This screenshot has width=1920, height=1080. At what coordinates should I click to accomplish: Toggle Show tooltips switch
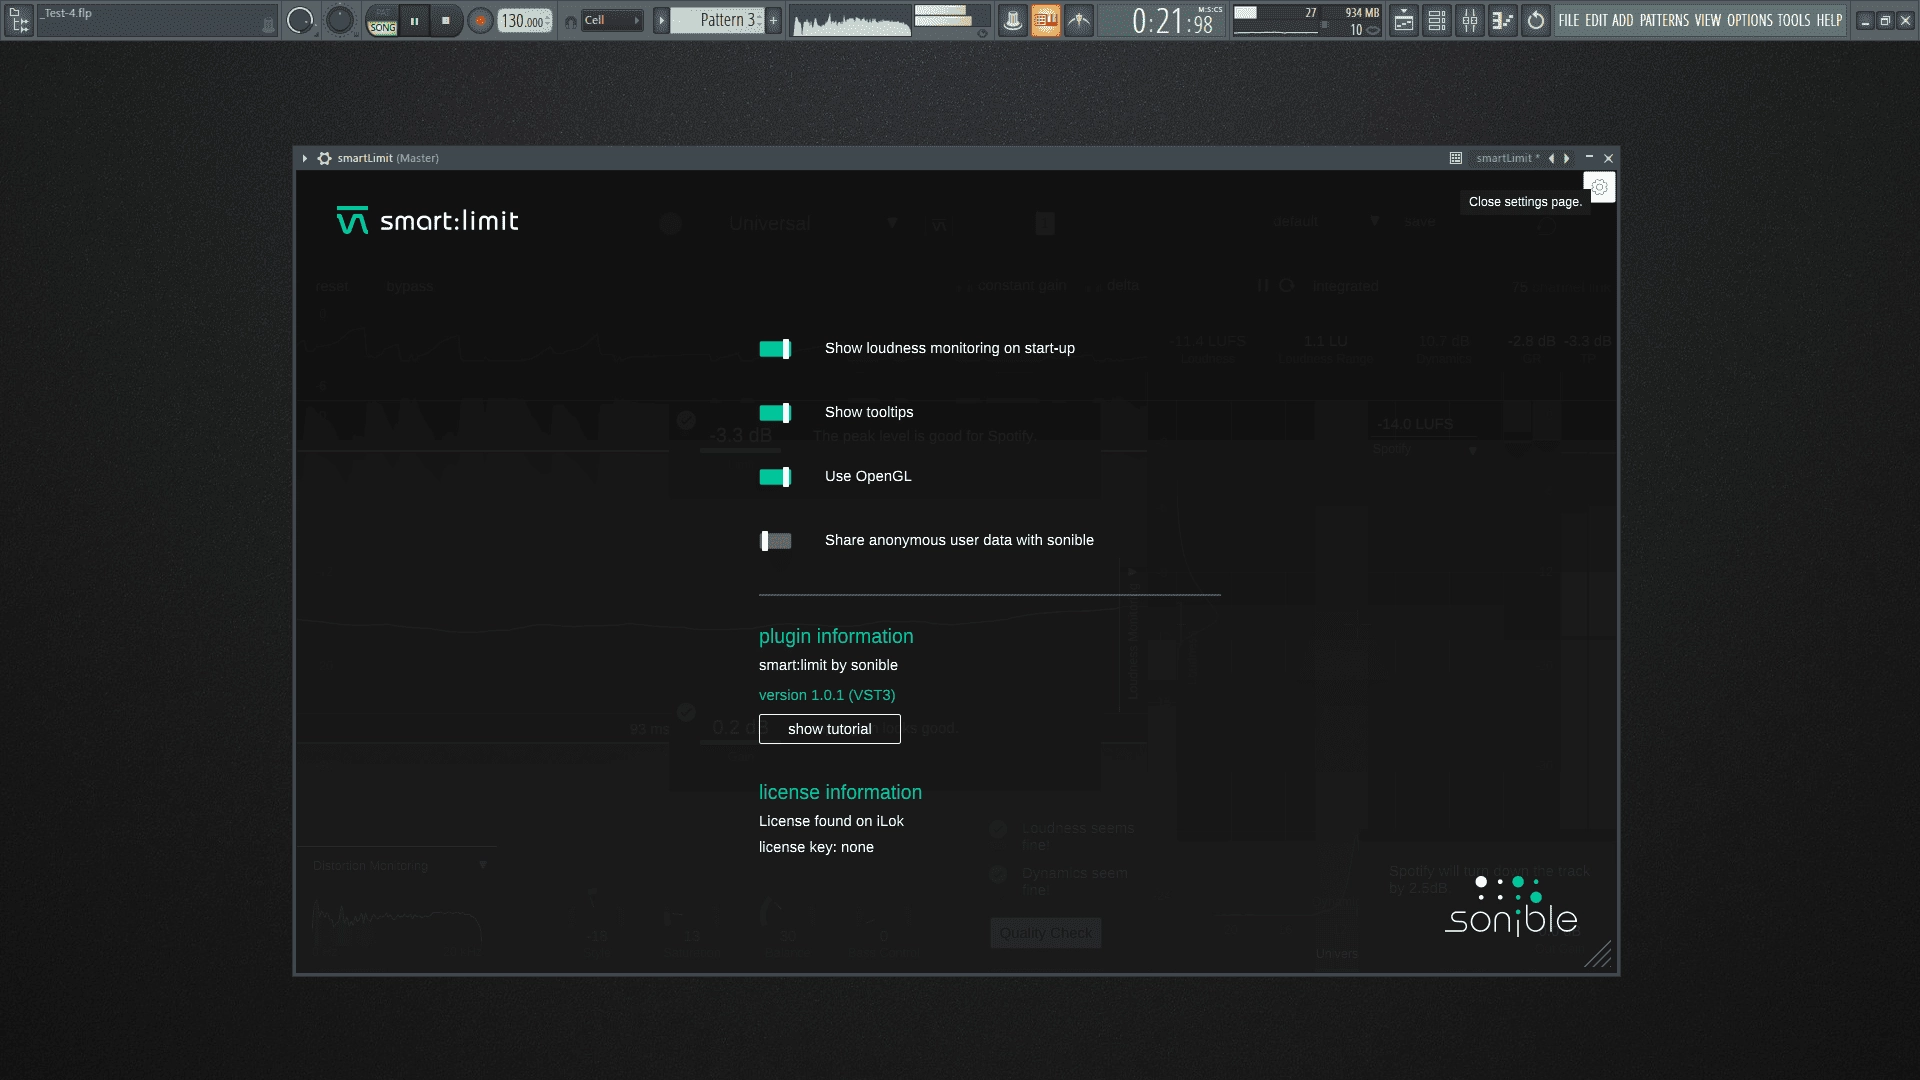click(x=775, y=412)
